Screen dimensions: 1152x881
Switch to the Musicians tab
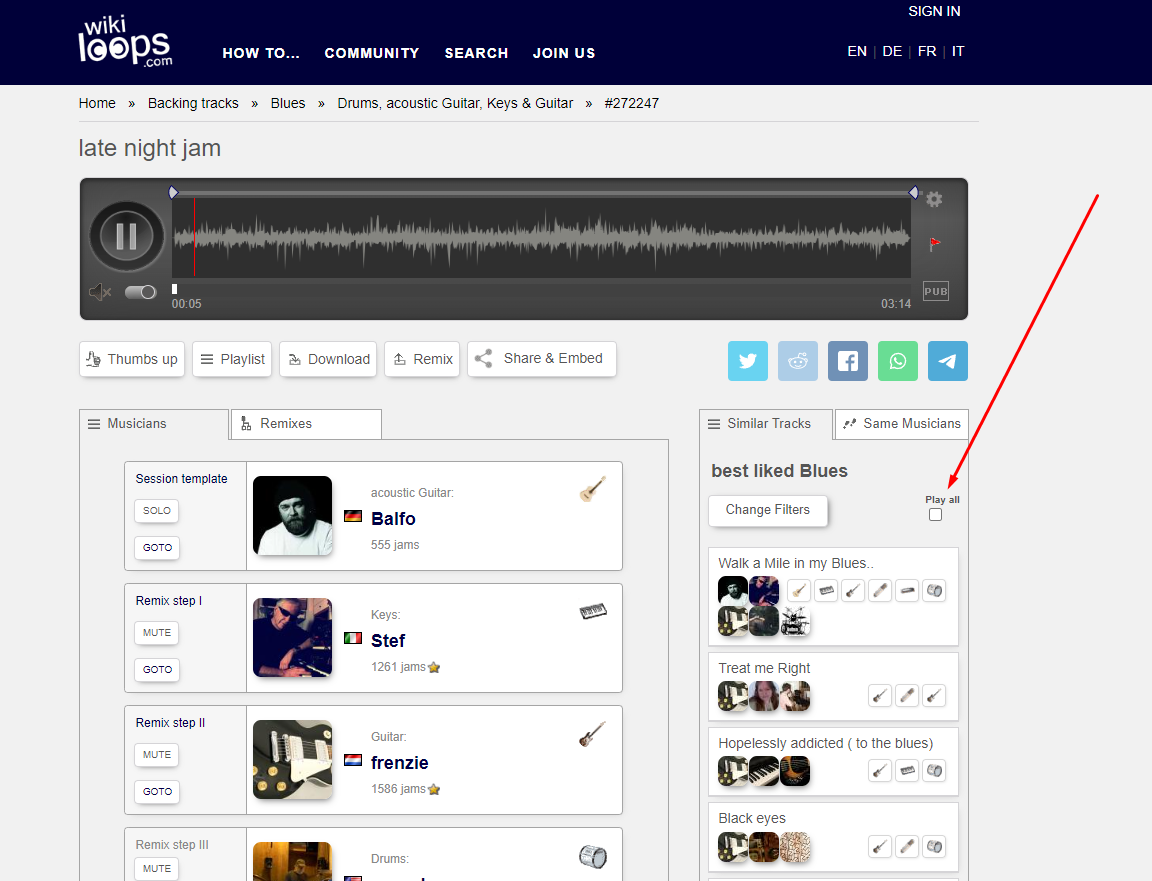(154, 424)
